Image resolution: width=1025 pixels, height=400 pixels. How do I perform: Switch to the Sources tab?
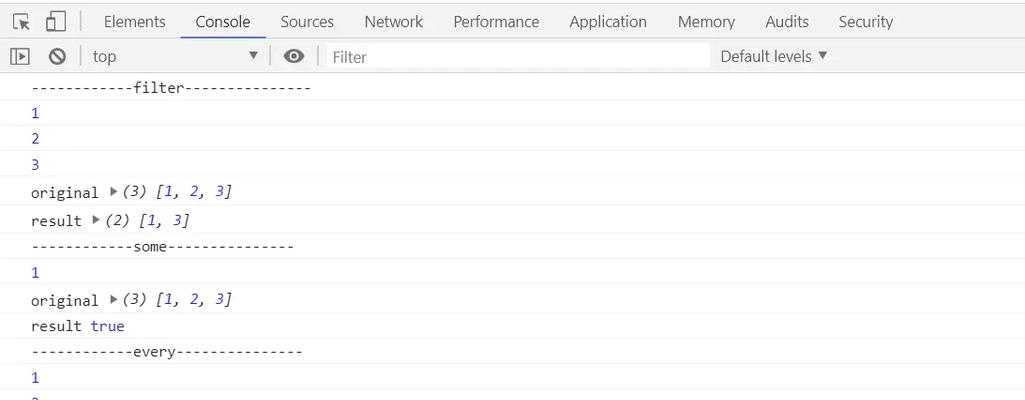point(307,22)
